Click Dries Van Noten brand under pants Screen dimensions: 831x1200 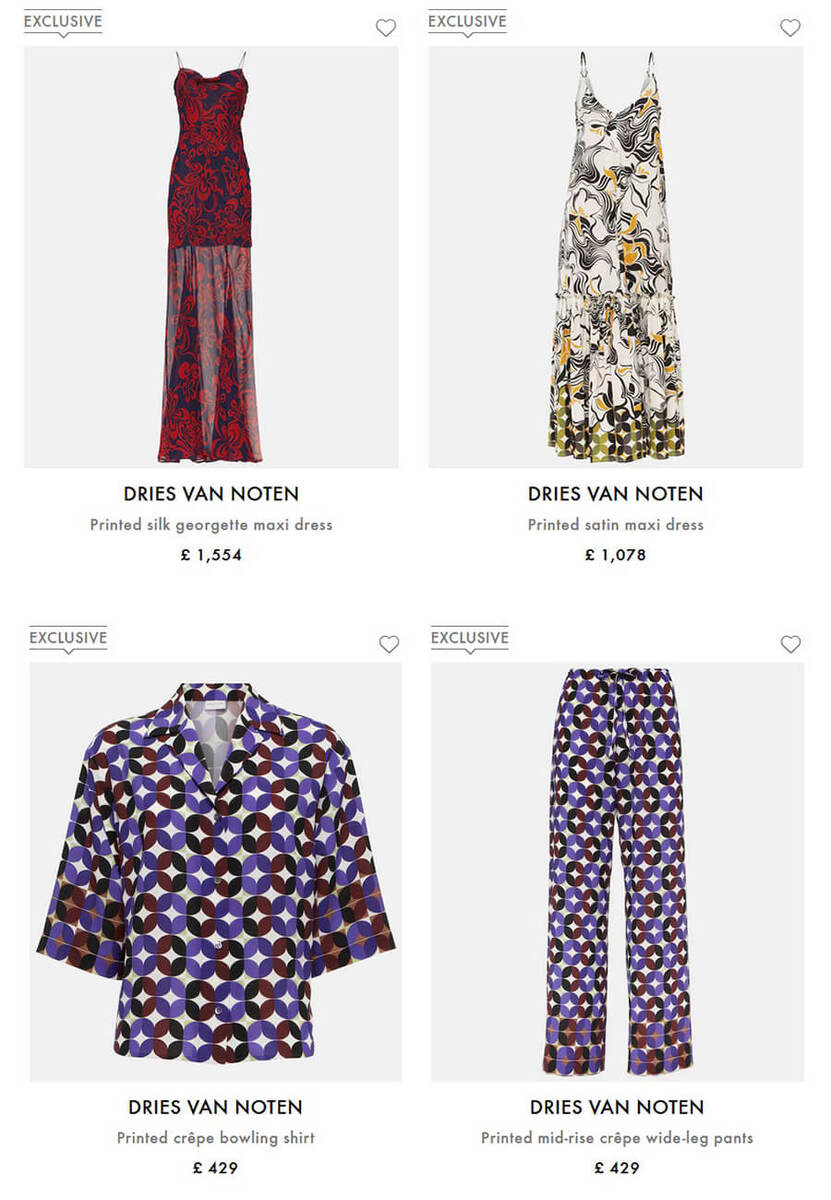617,1108
